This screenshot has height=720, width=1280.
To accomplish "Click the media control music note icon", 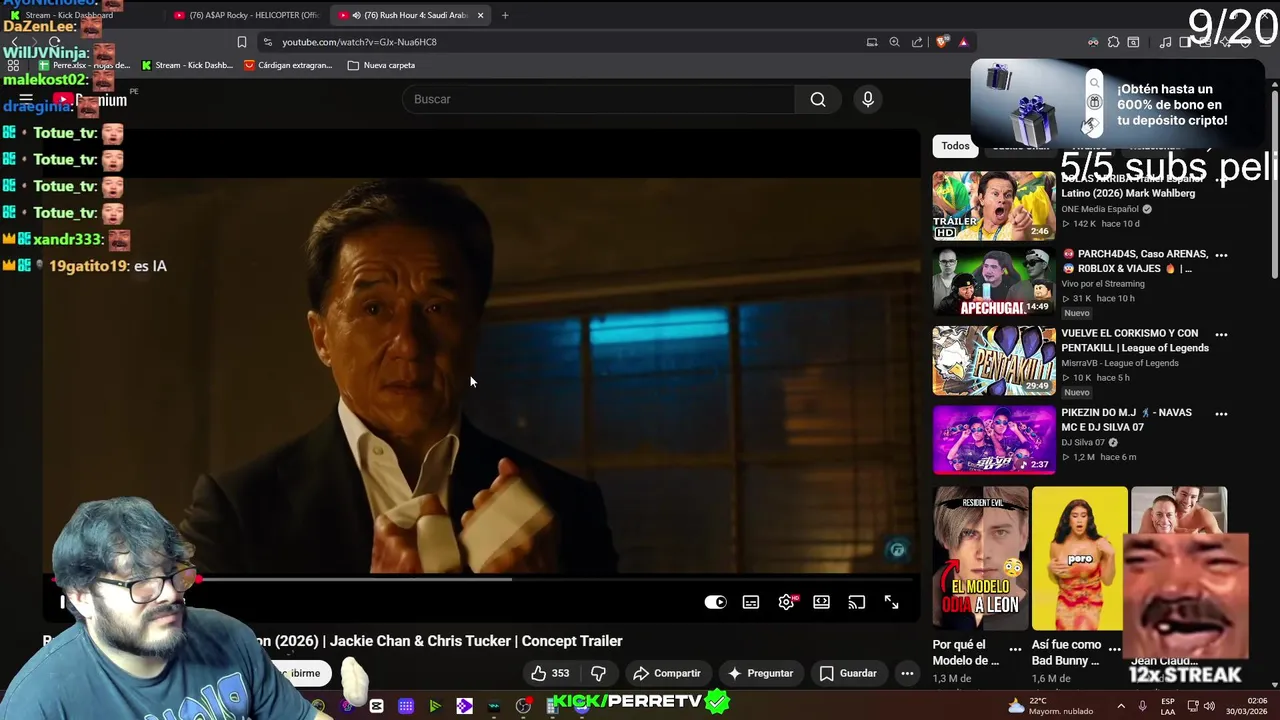I will (x=1165, y=42).
